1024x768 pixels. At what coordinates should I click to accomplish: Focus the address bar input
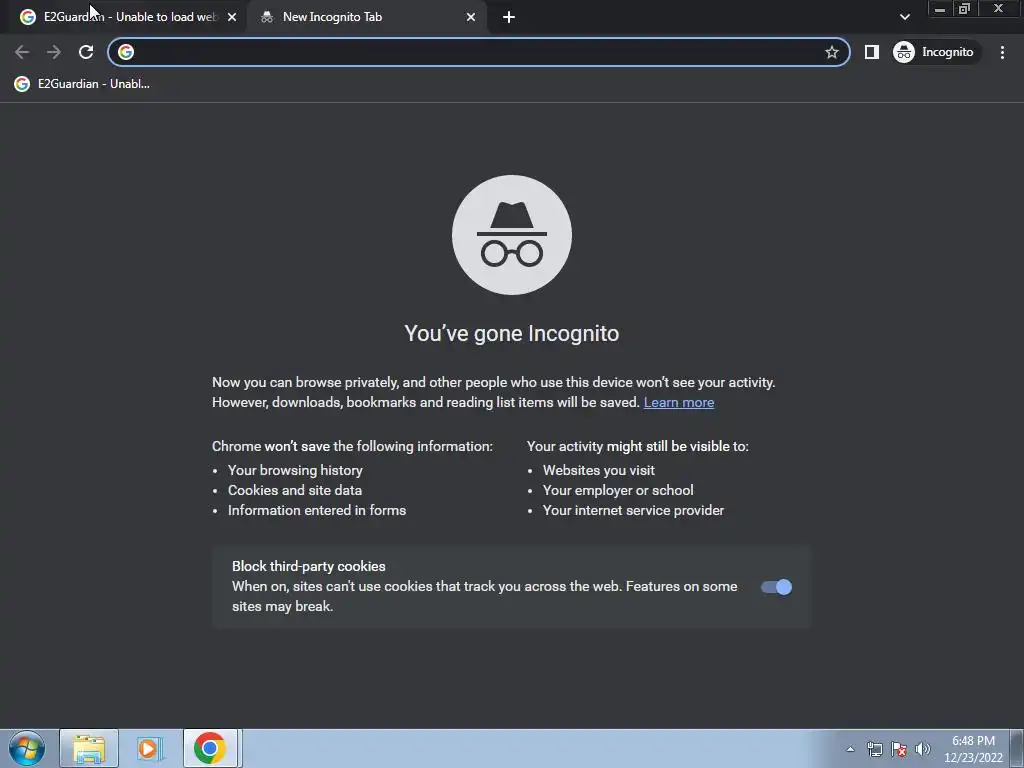pyautogui.click(x=478, y=52)
